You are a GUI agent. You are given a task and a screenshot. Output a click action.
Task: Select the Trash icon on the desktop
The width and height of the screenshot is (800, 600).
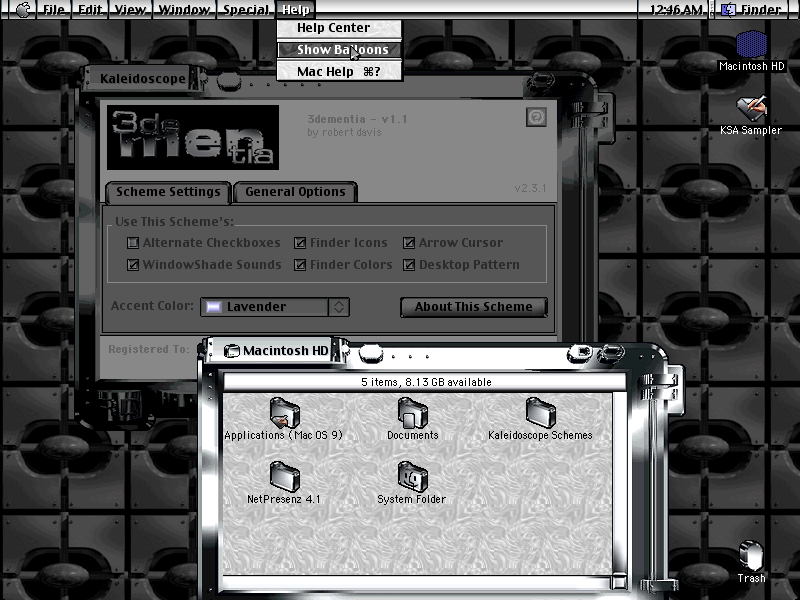[751, 556]
